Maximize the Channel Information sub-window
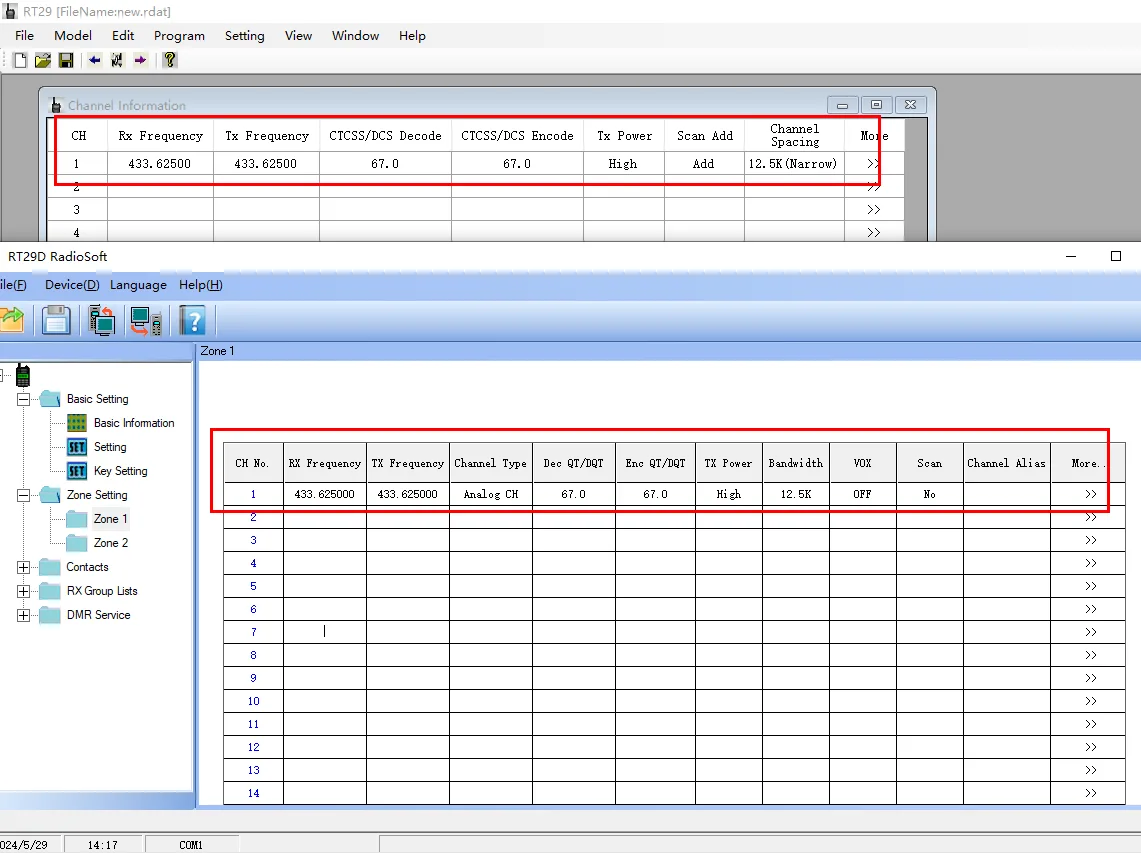The image size is (1141, 853). pos(876,105)
